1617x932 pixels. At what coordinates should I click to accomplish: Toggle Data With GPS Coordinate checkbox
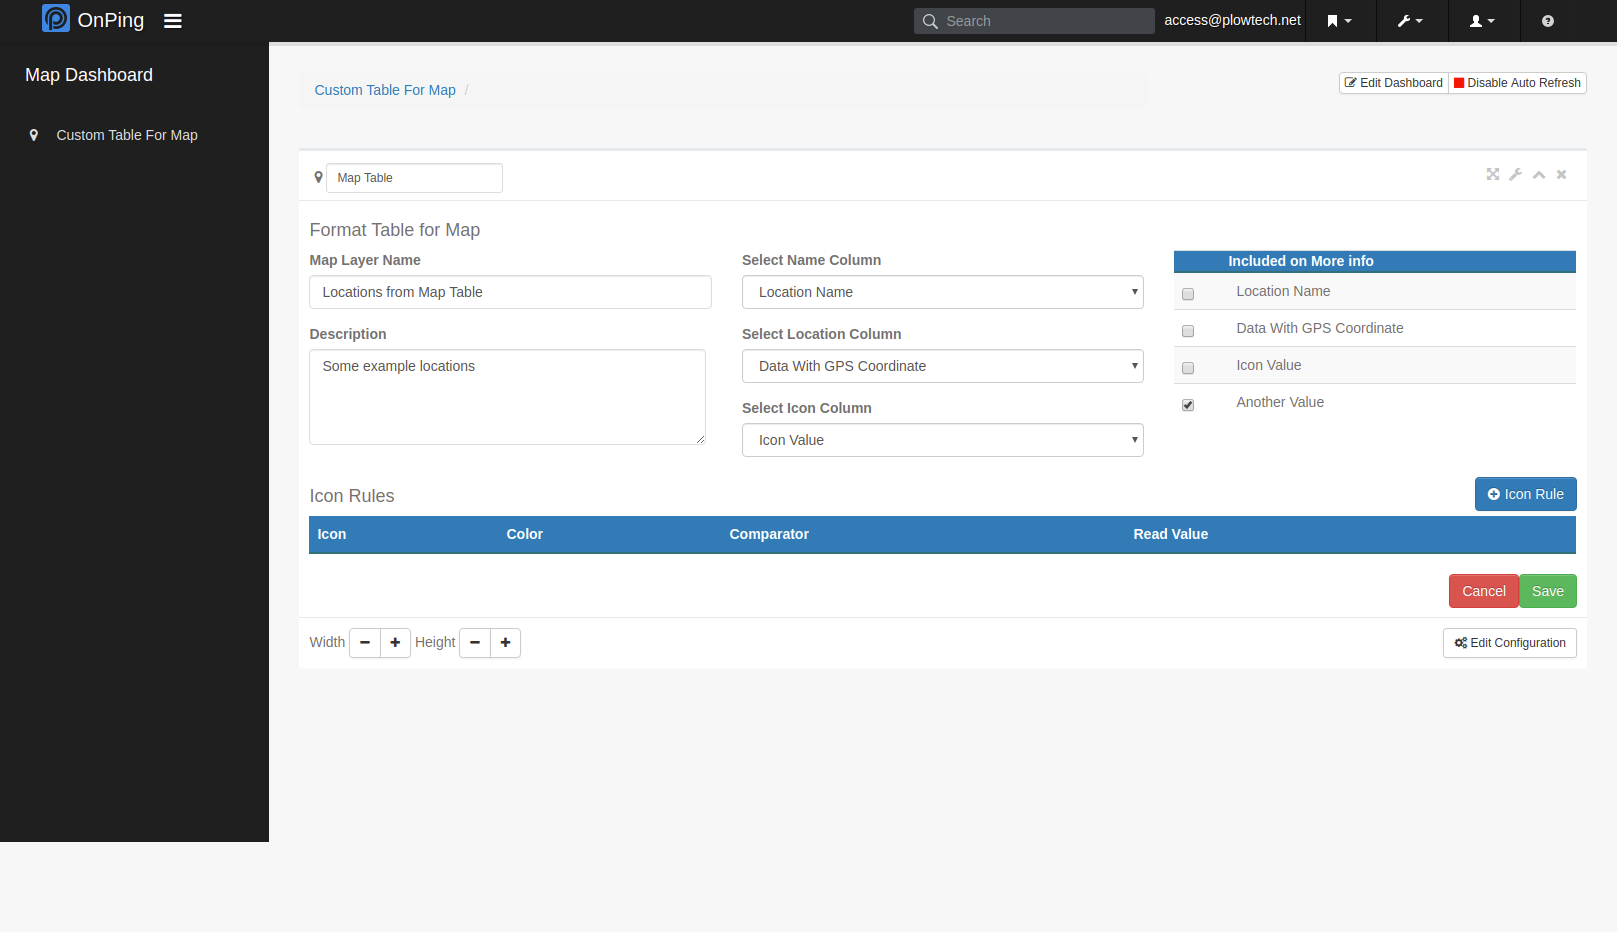click(1188, 331)
